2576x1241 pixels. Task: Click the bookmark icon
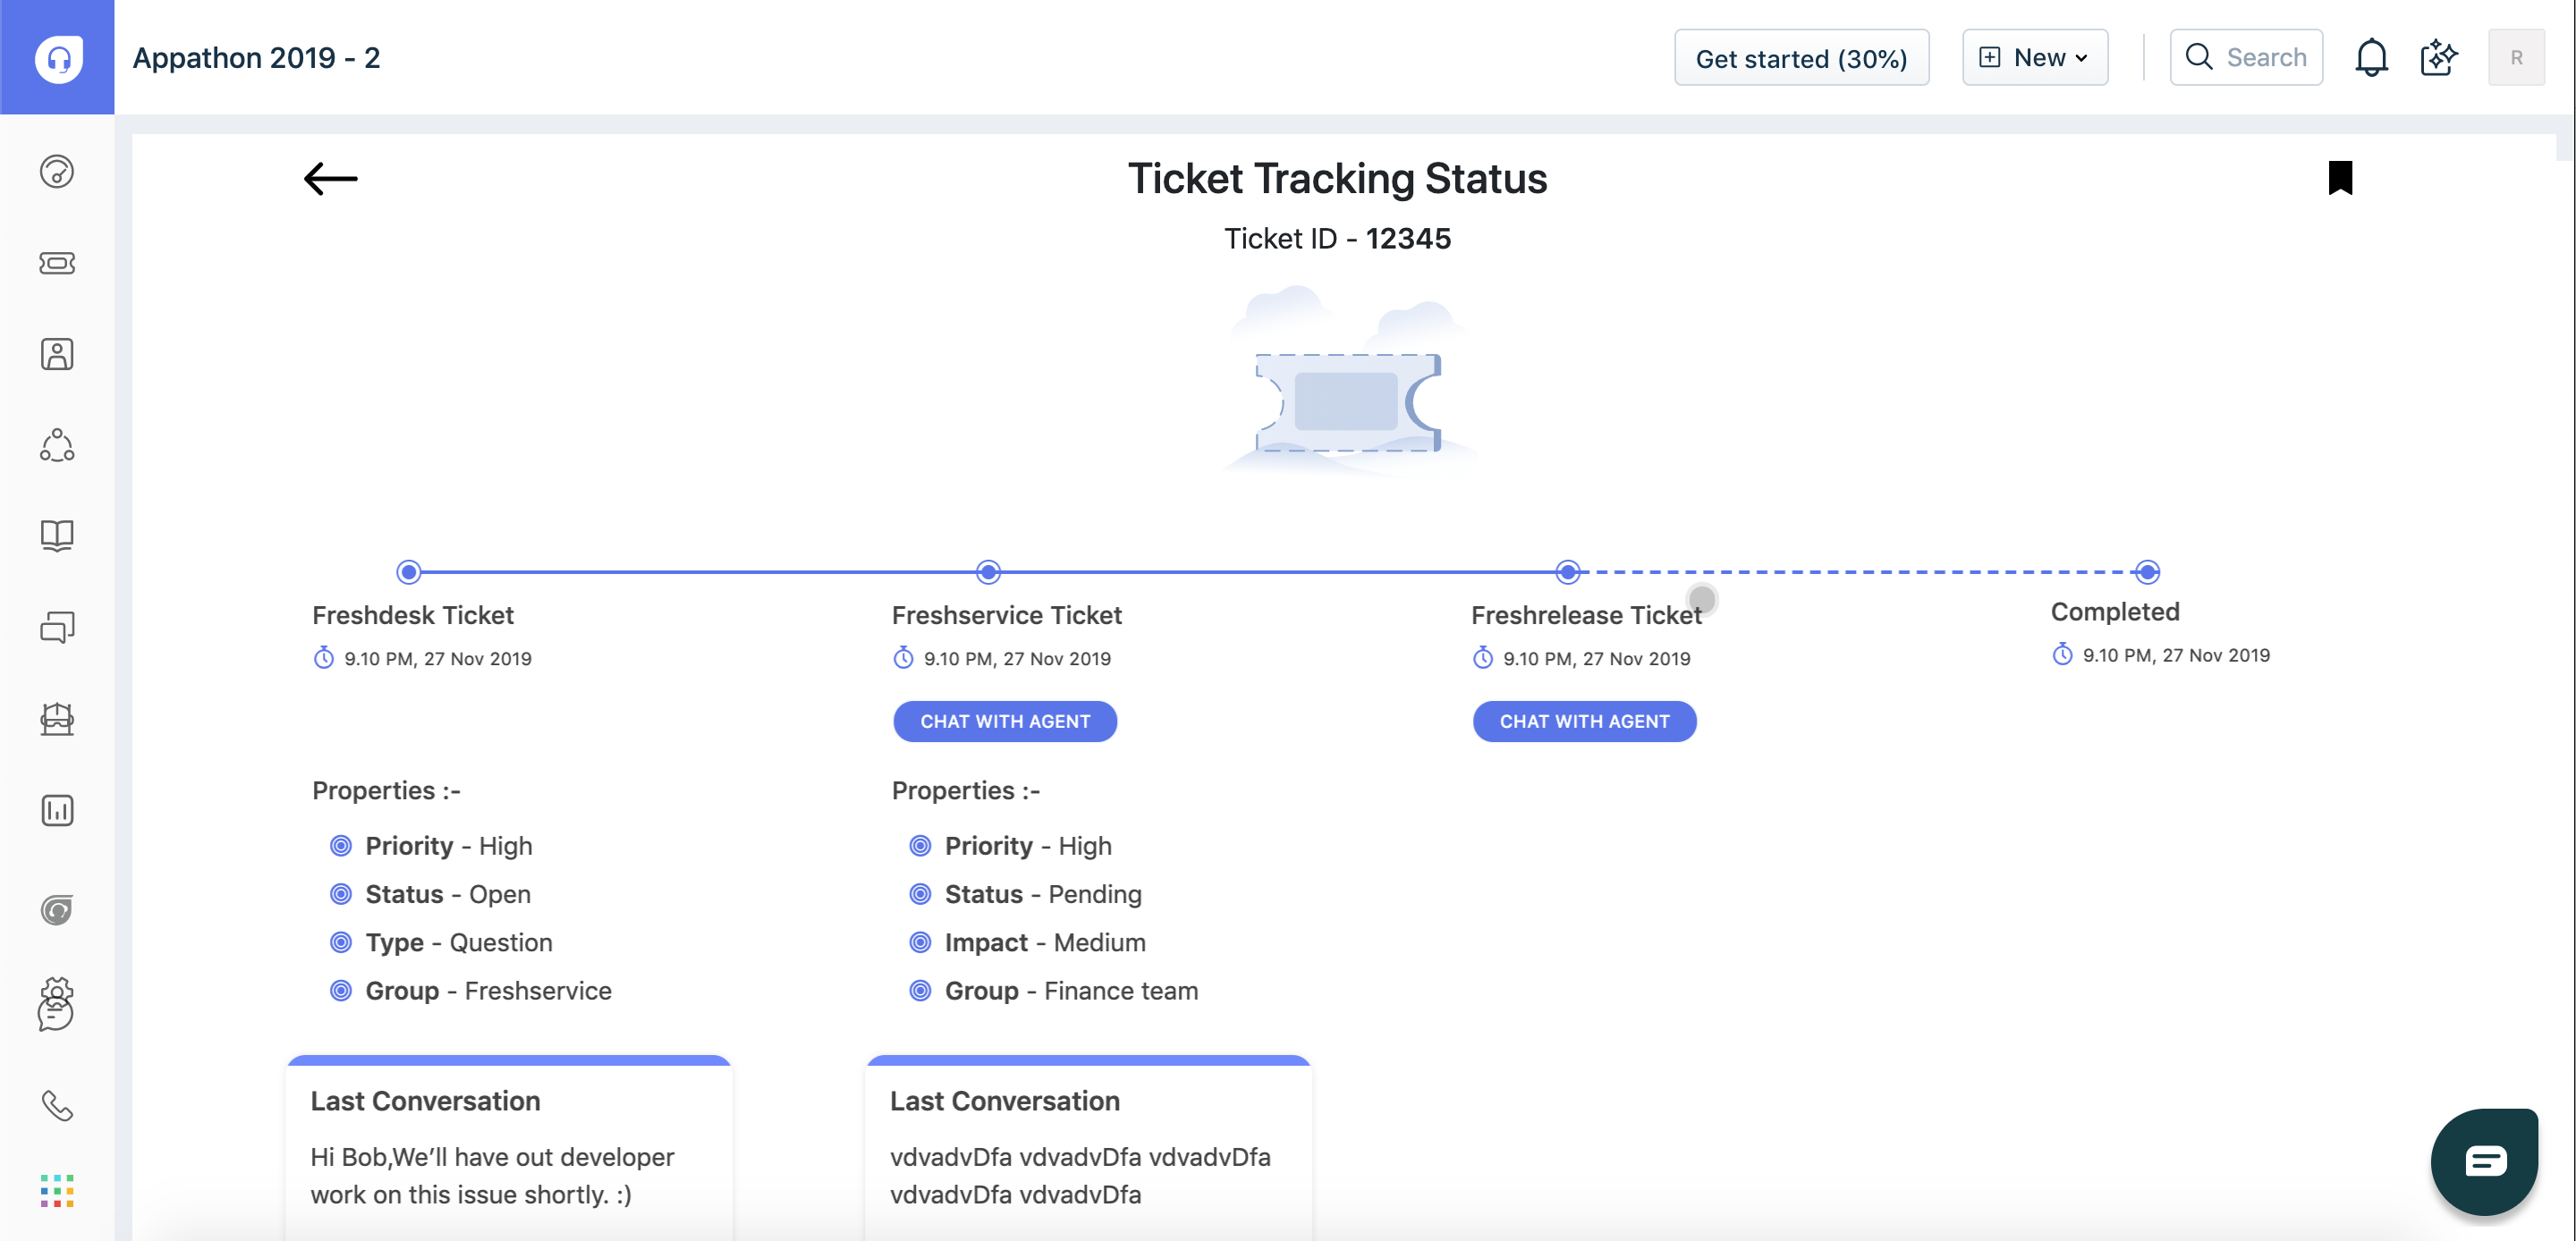click(x=2340, y=178)
